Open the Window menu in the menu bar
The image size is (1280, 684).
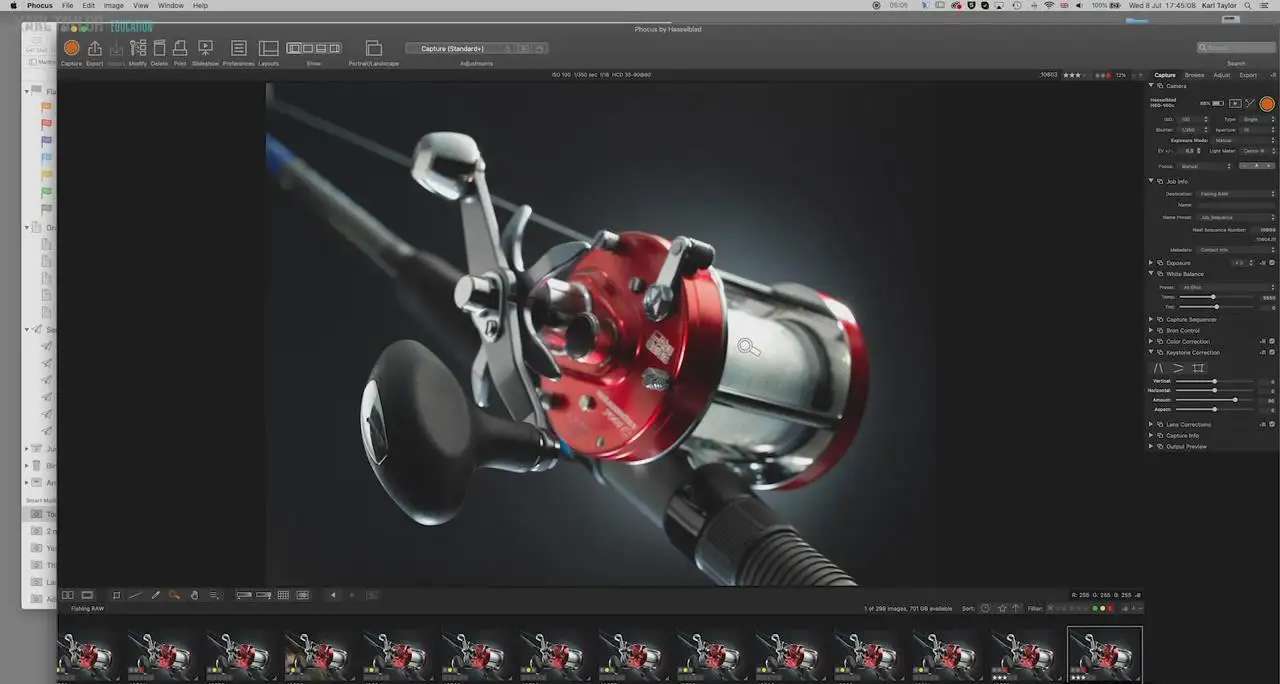click(171, 5)
